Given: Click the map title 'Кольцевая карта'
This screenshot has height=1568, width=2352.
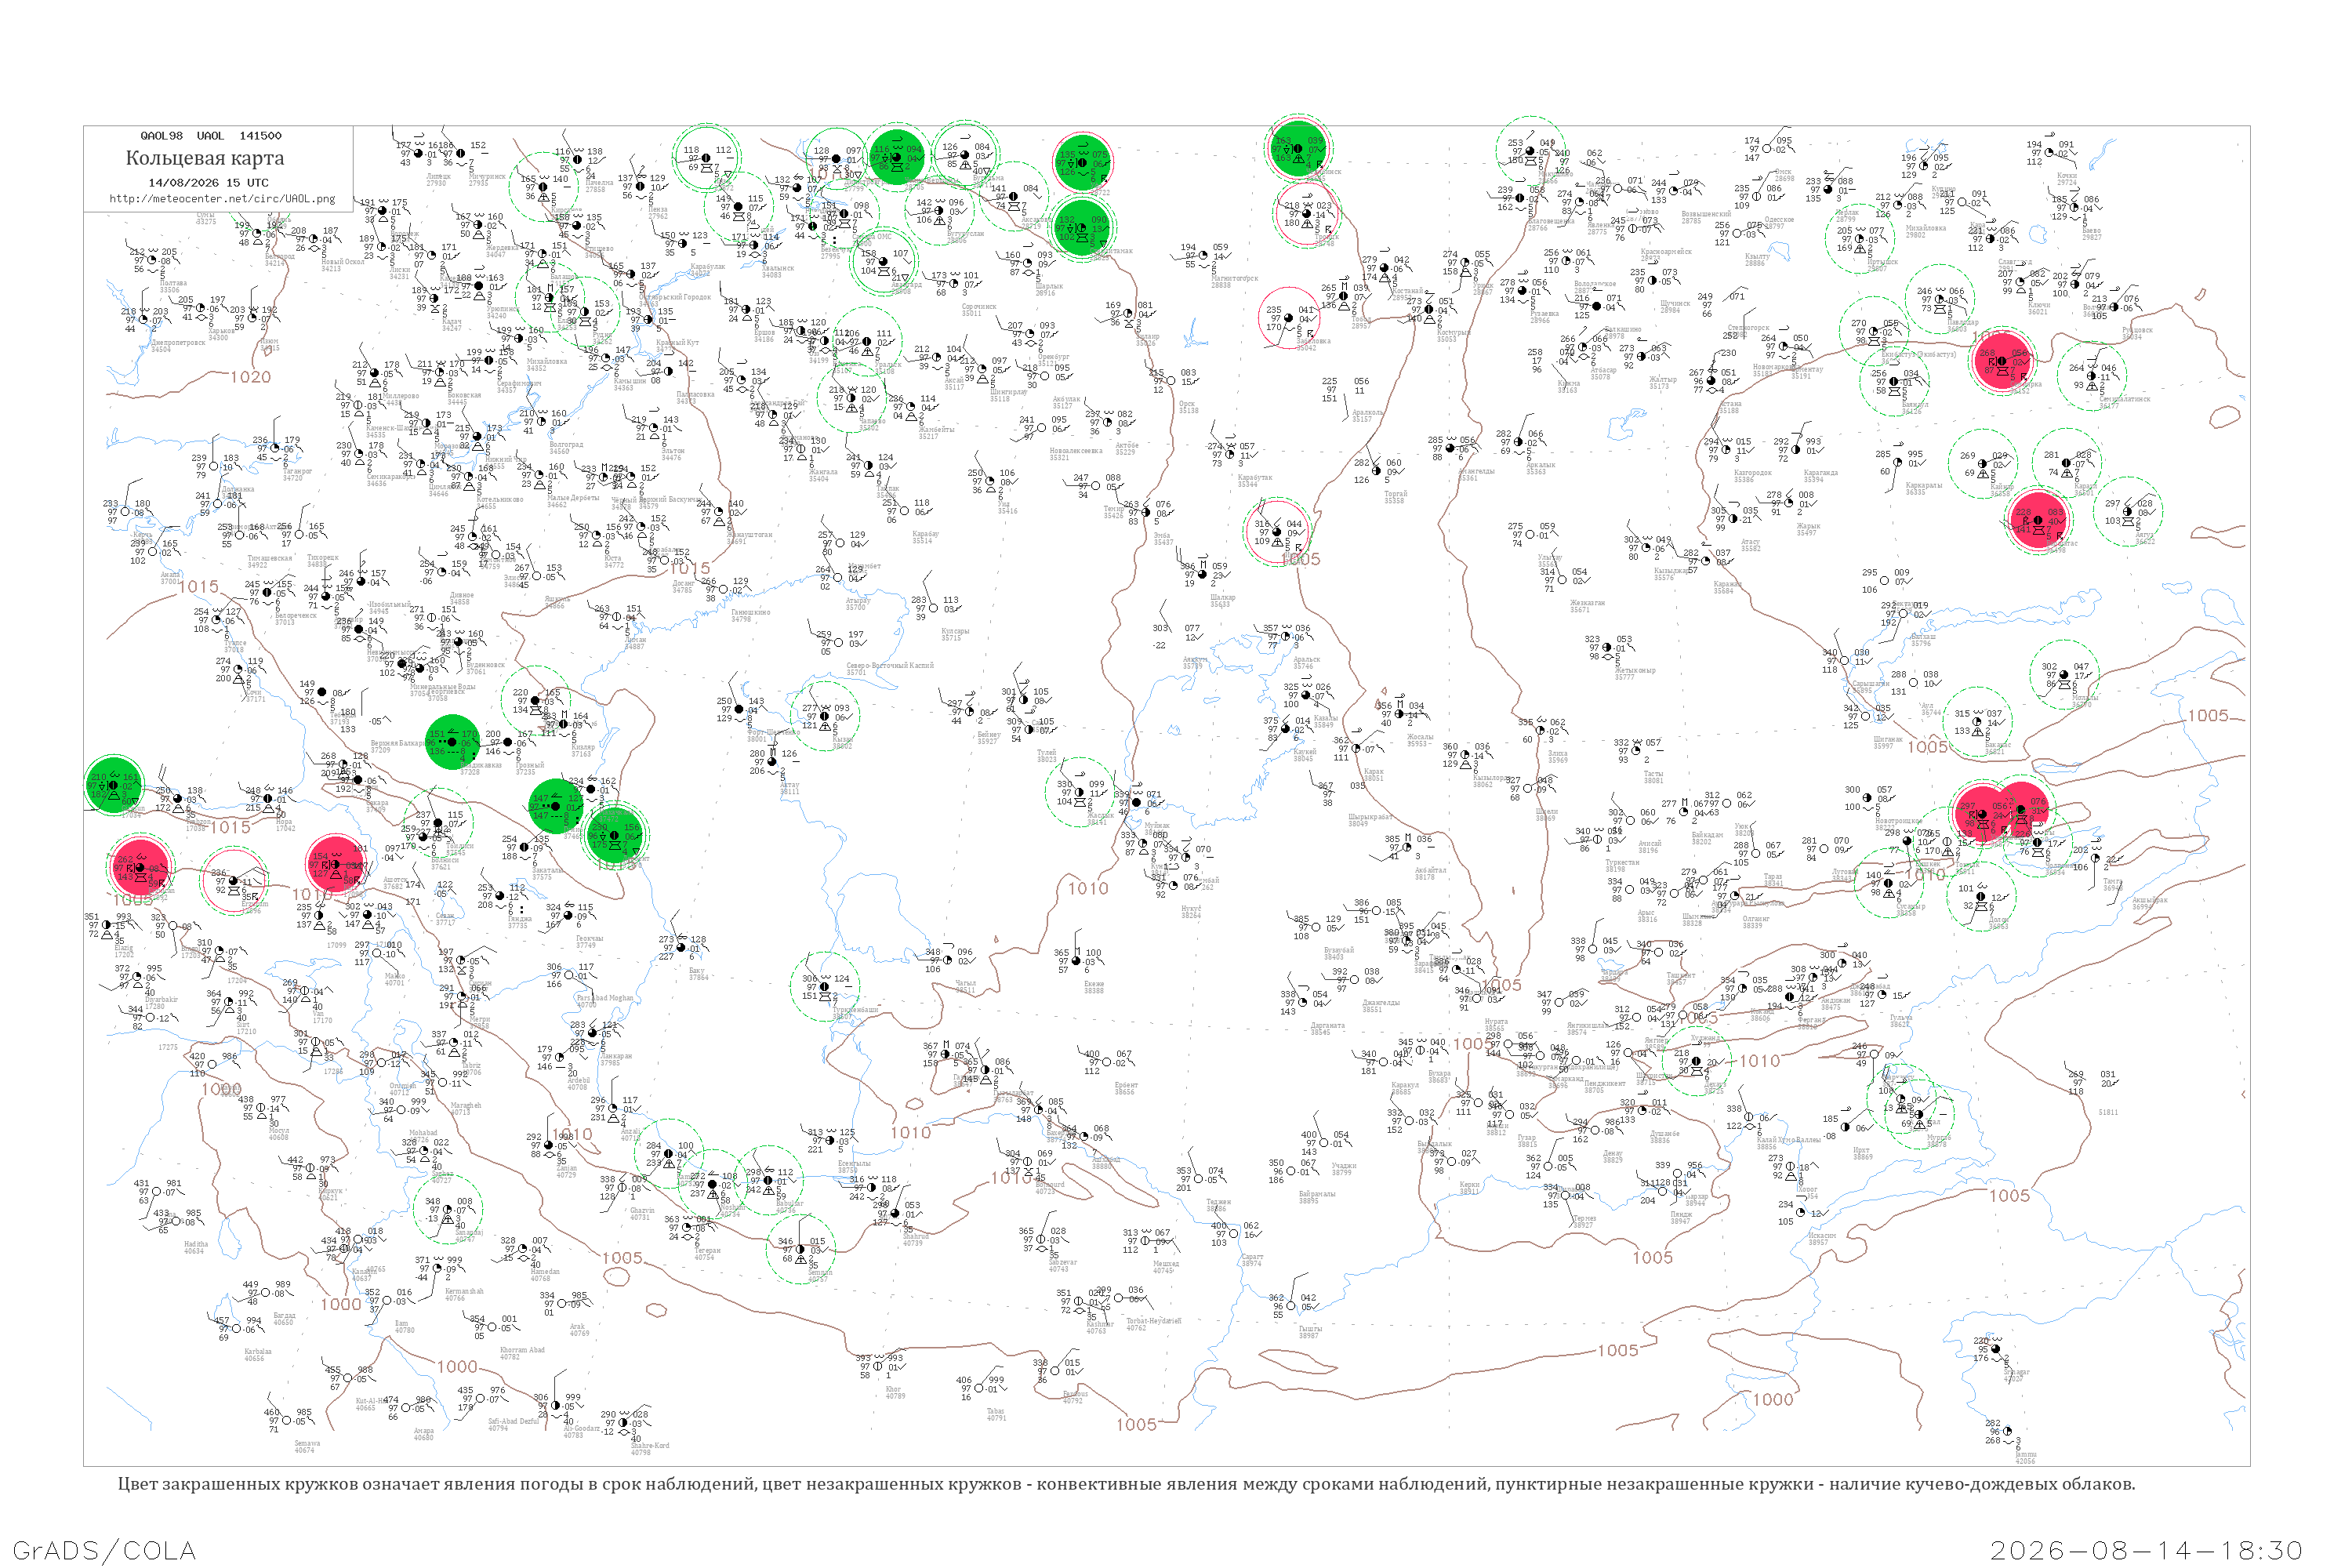Looking at the screenshot, I should click(x=205, y=158).
